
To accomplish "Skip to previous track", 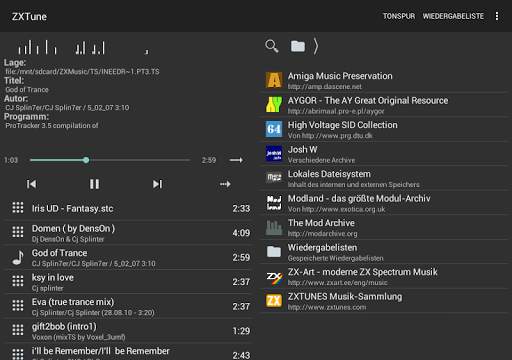I will click(x=31, y=184).
